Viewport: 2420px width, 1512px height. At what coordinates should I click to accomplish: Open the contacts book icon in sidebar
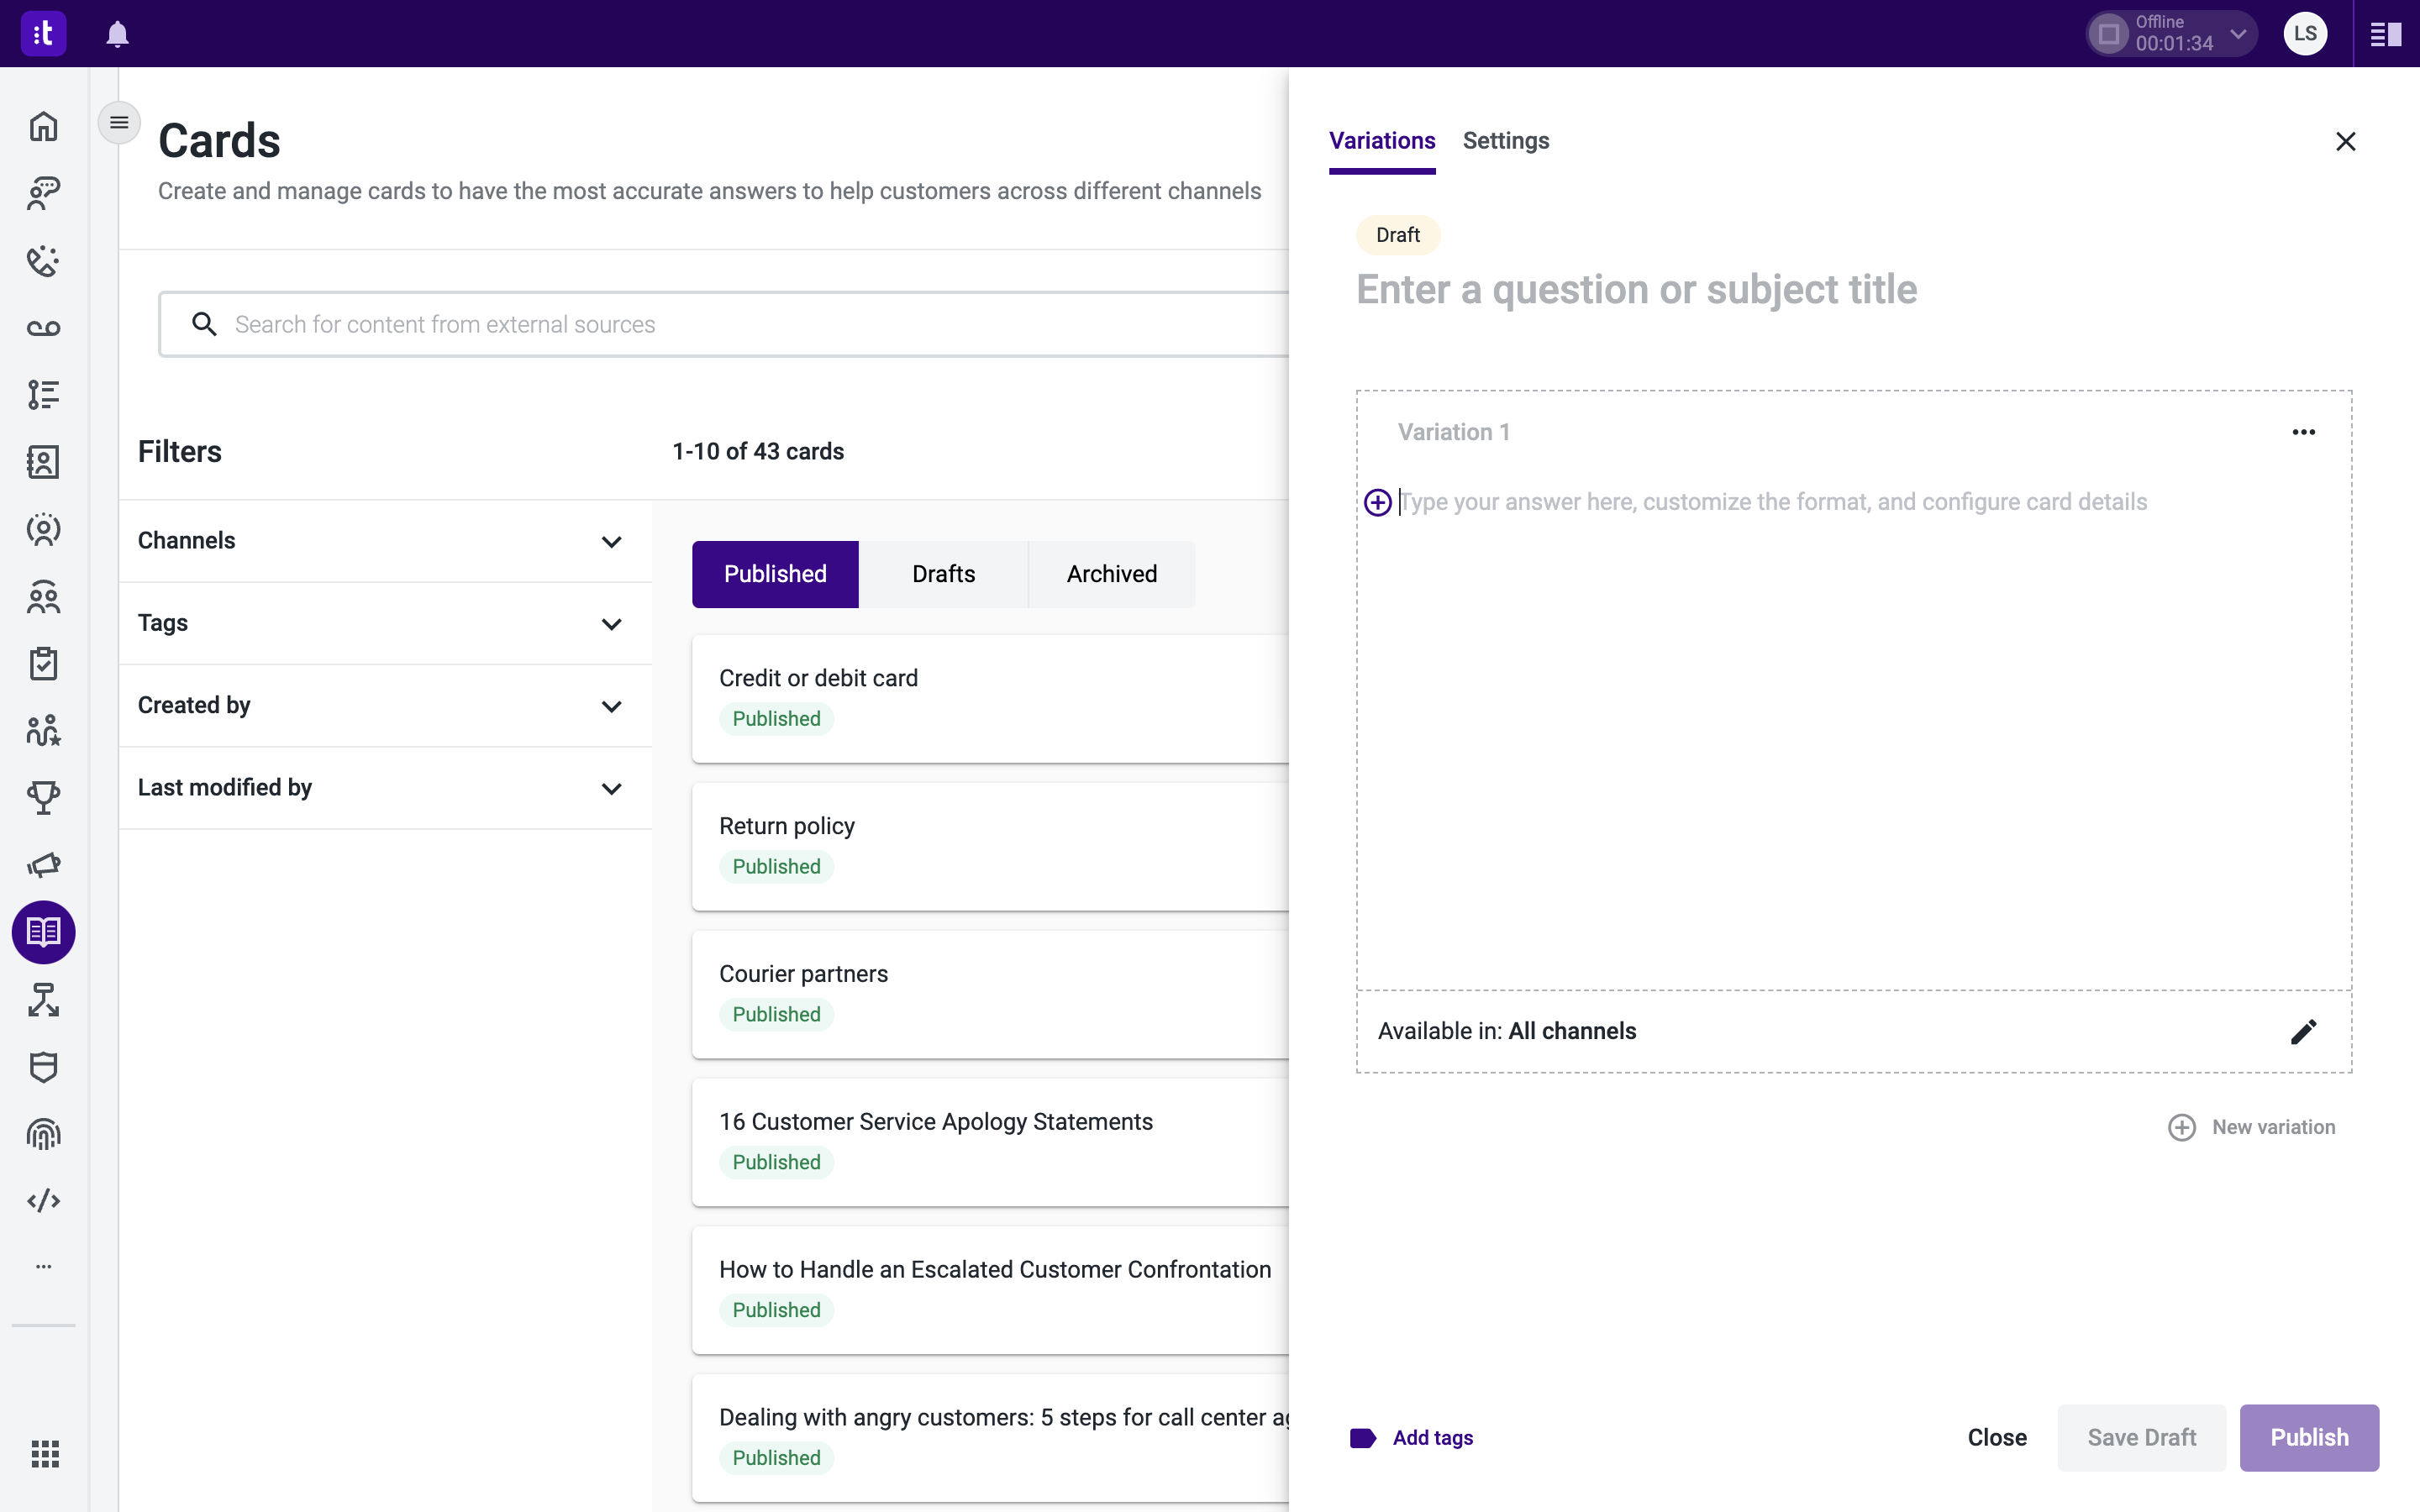[x=43, y=462]
